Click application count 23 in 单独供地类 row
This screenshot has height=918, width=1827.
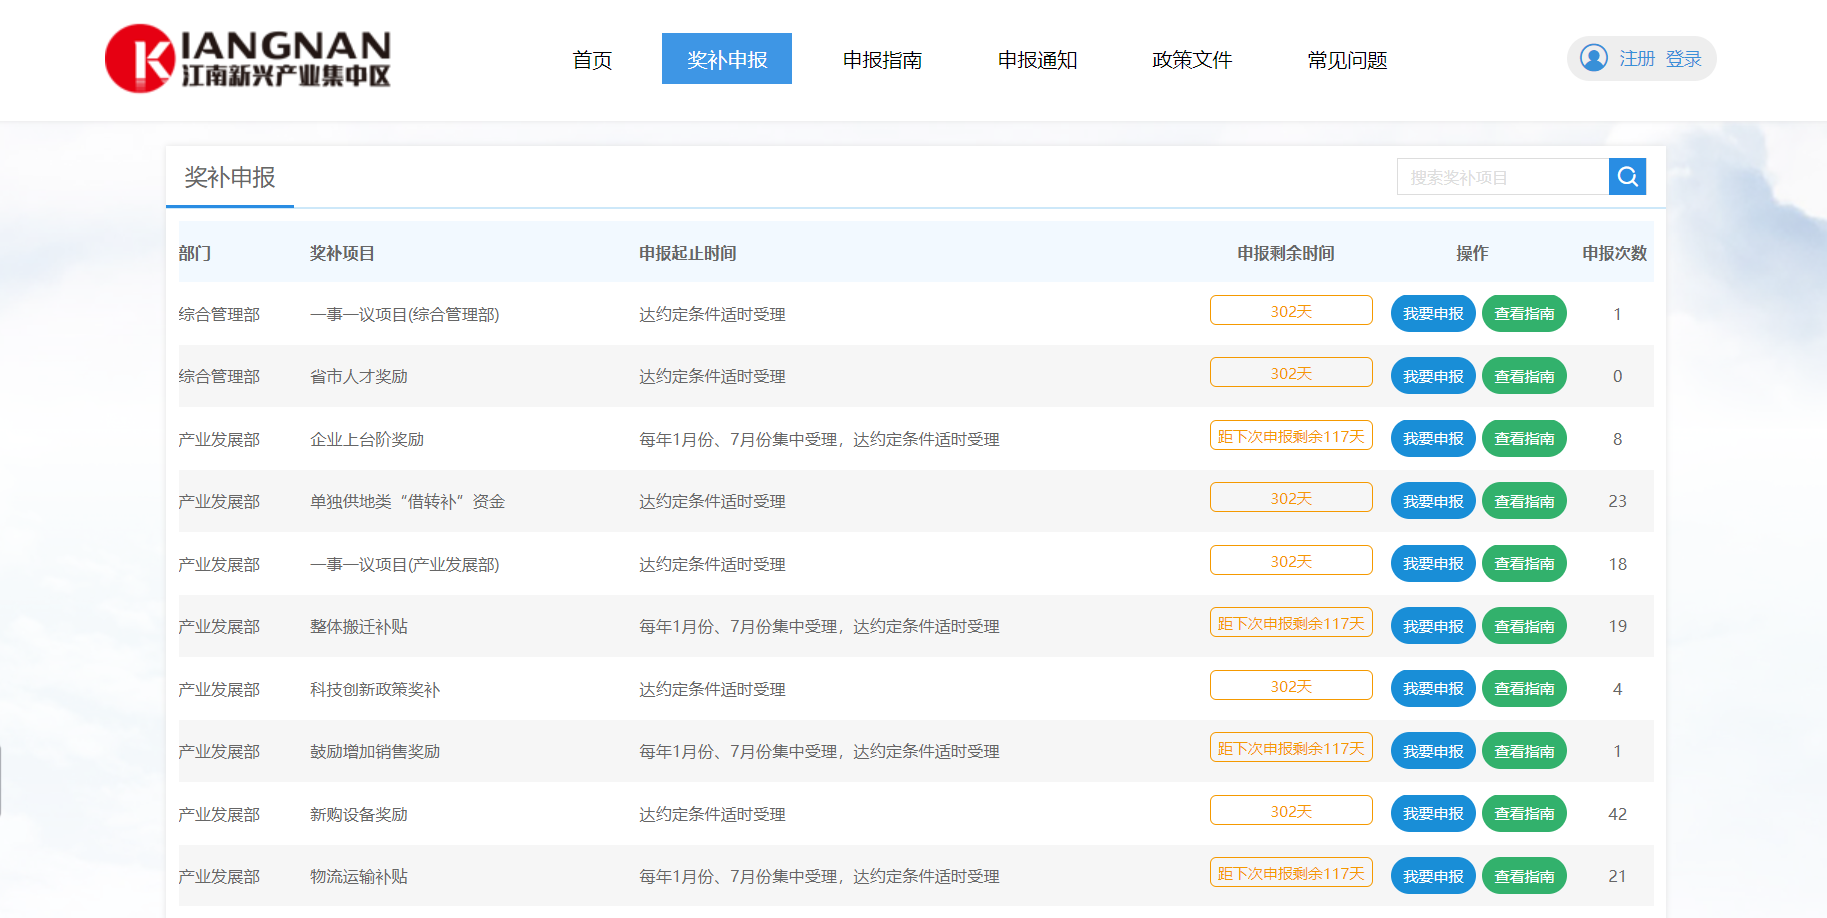(x=1617, y=501)
